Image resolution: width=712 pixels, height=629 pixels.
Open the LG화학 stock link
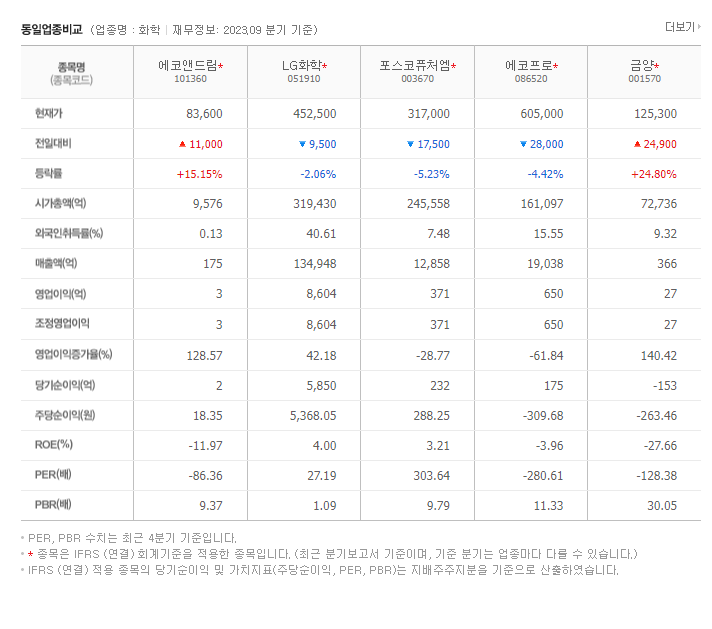pyautogui.click(x=302, y=66)
